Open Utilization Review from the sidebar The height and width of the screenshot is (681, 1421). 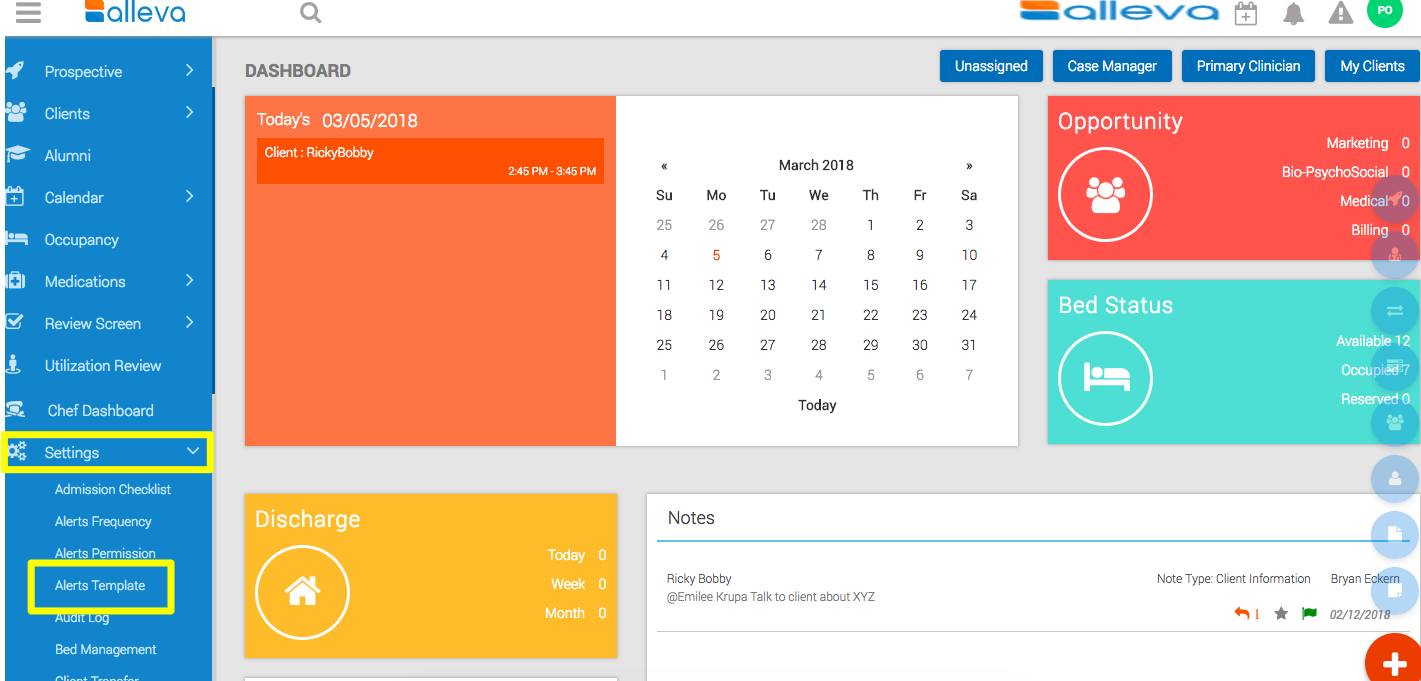pyautogui.click(x=102, y=366)
